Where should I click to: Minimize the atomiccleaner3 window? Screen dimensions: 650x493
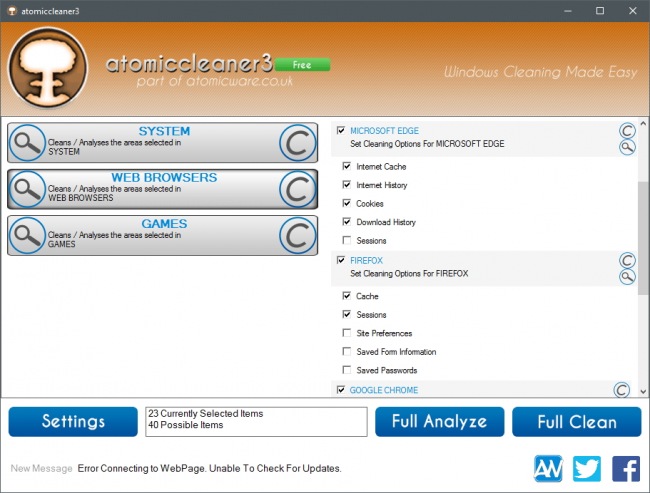pyautogui.click(x=568, y=11)
